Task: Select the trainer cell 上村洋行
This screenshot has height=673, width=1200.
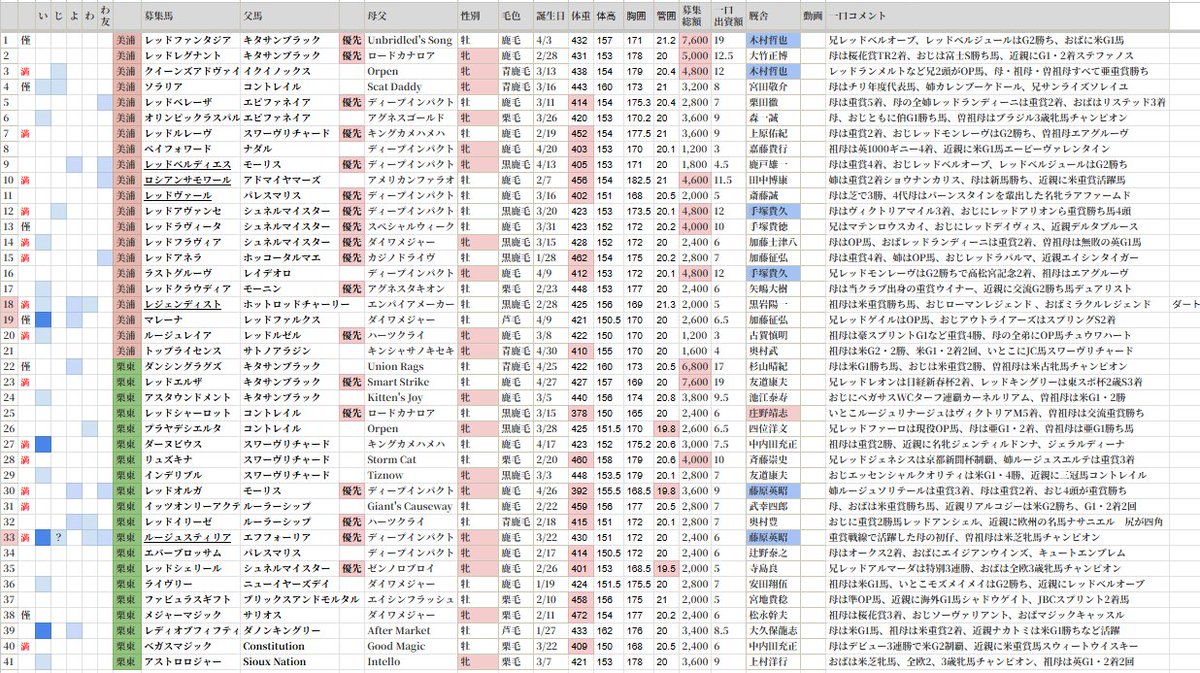Action: 768,661
